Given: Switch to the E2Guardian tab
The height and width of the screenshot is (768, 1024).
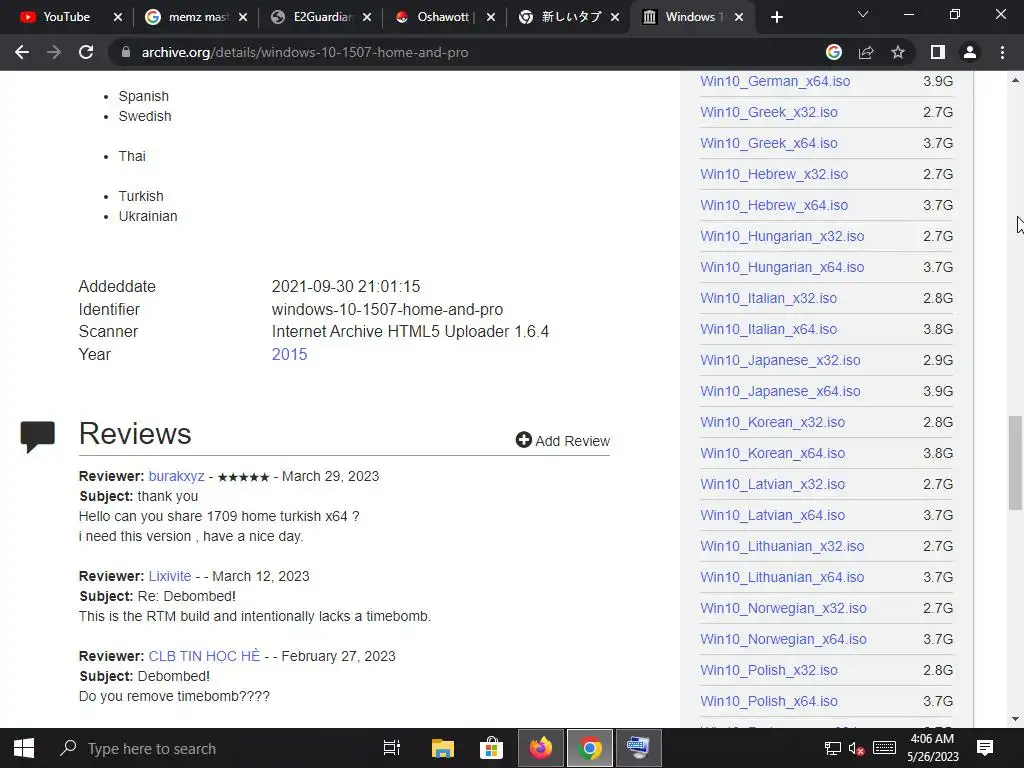Looking at the screenshot, I should [320, 17].
